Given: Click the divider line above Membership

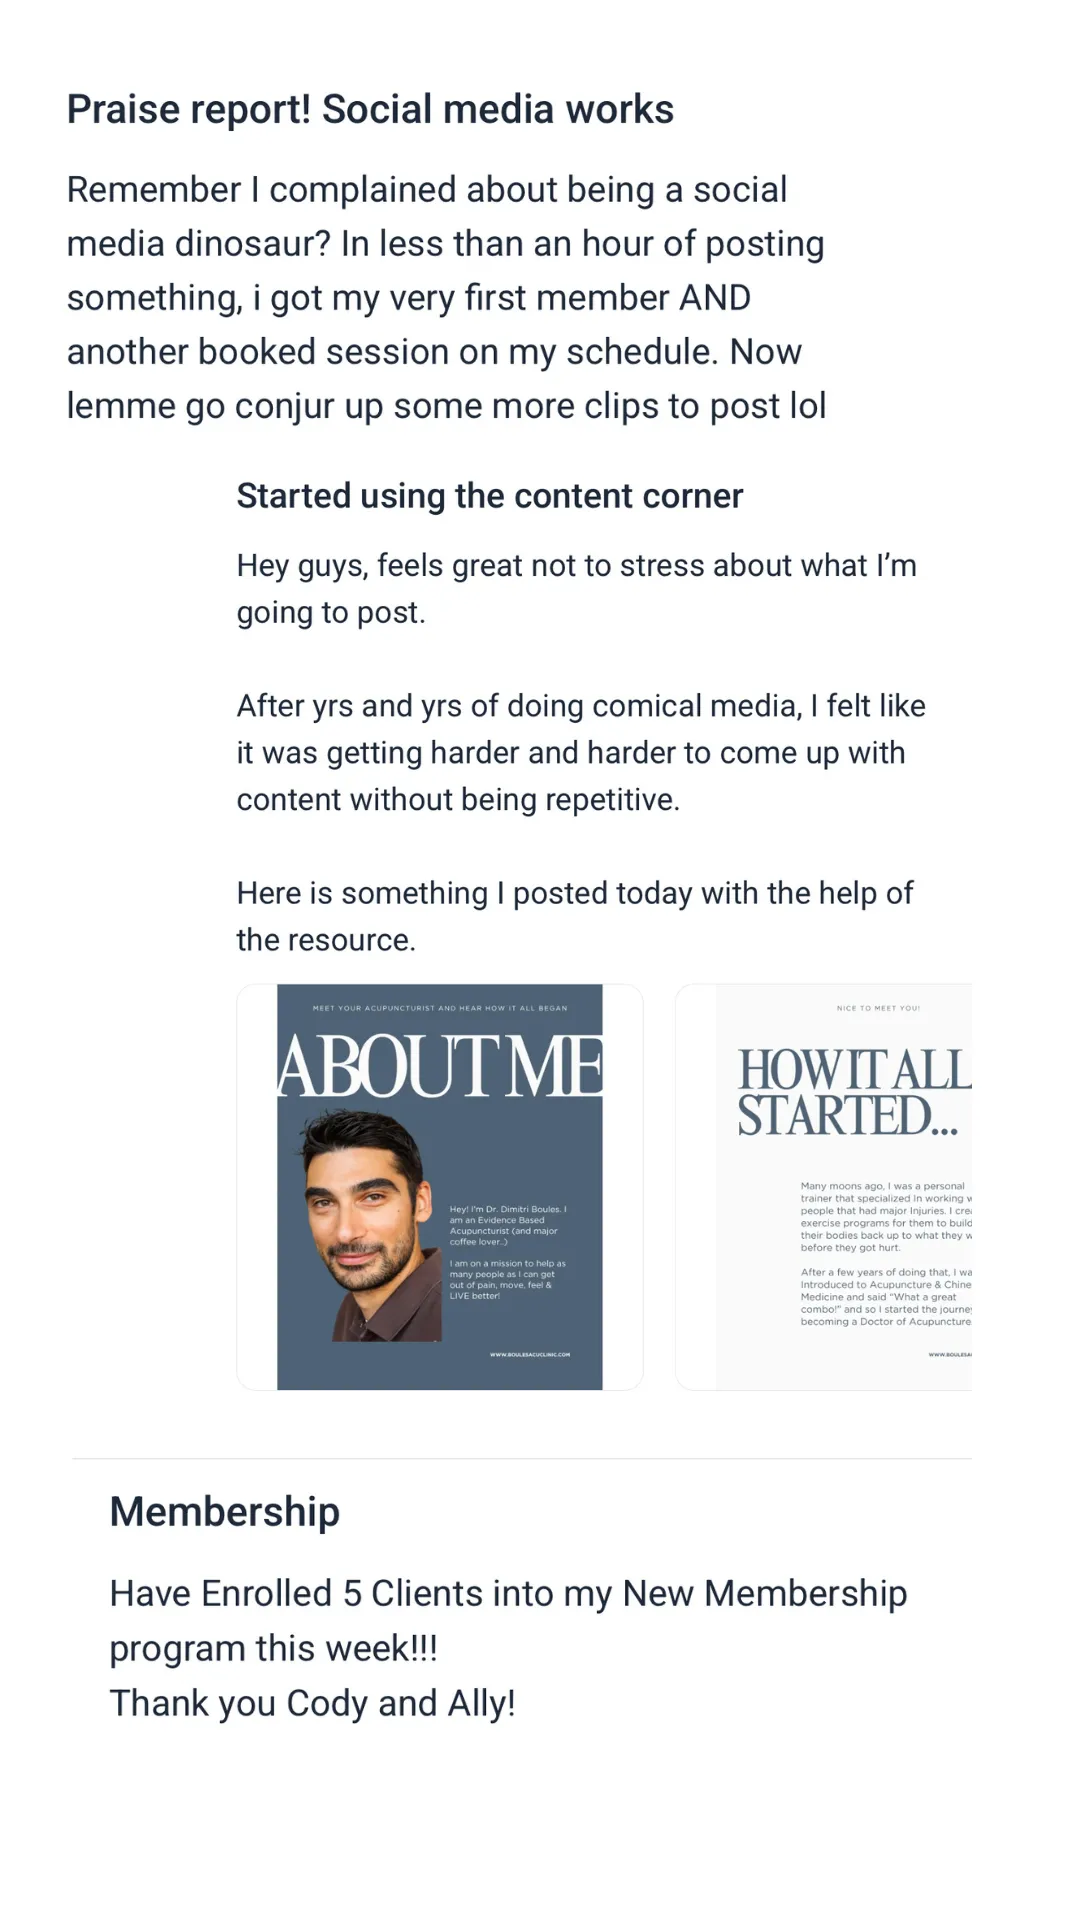Looking at the screenshot, I should (x=522, y=1458).
